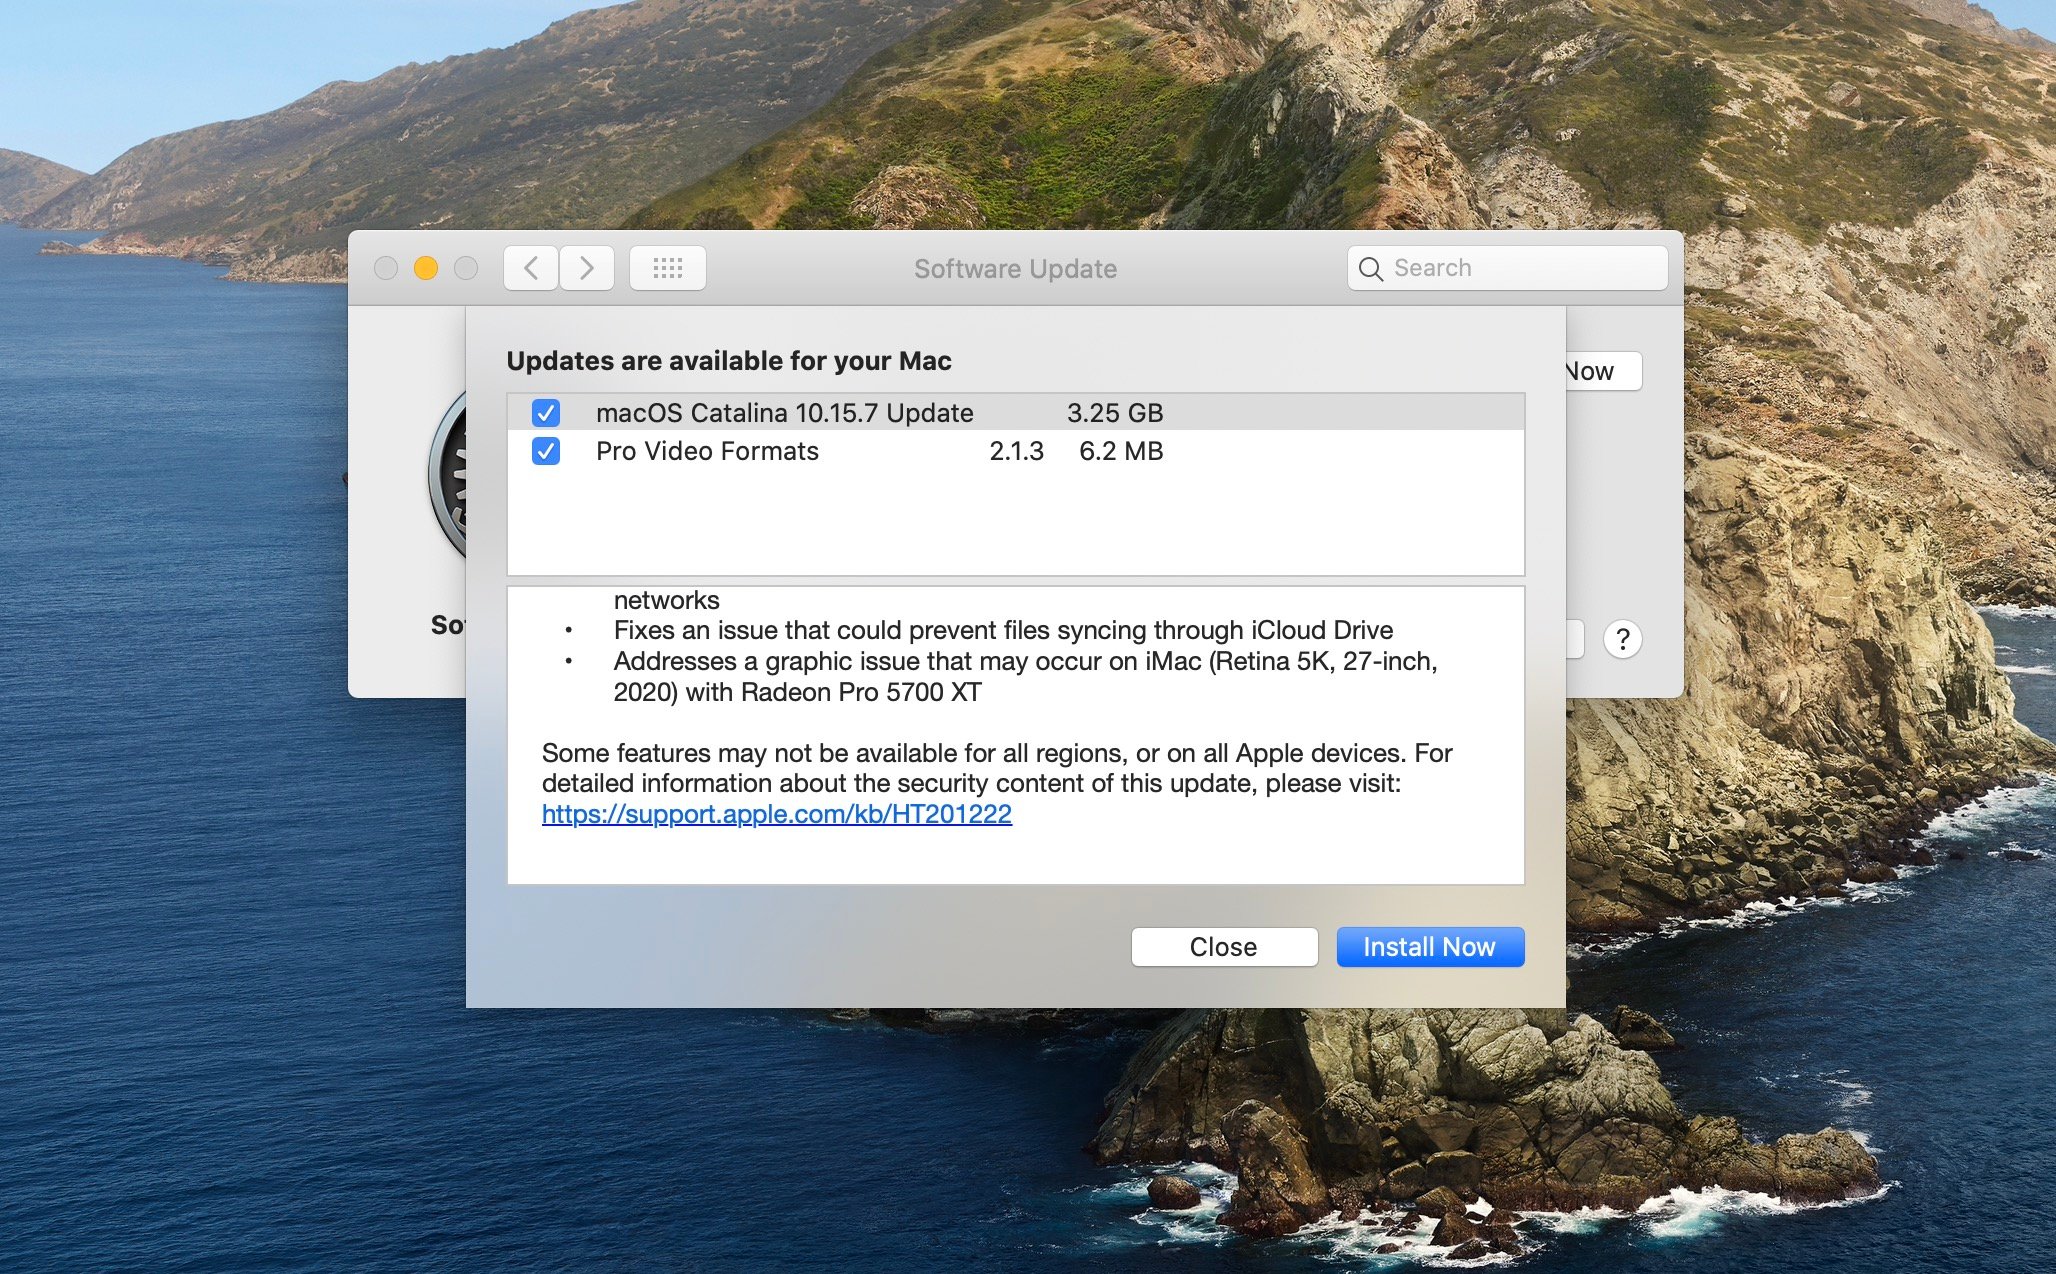
Task: Click the 3.25 GB size value
Action: tap(1115, 413)
